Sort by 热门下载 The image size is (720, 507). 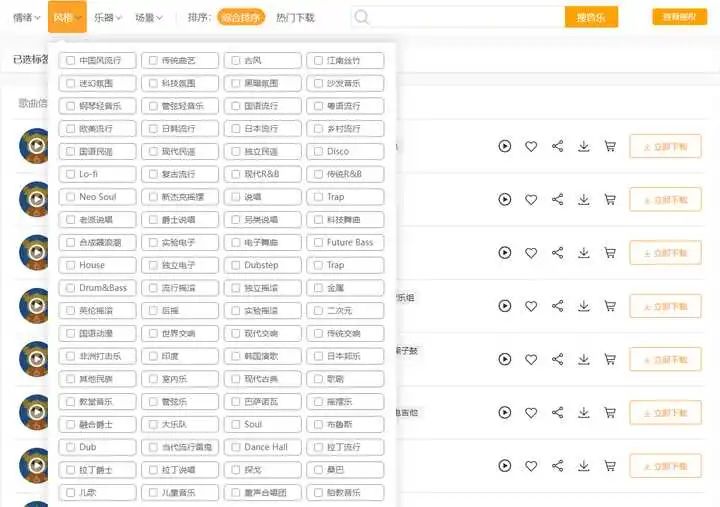tap(295, 17)
